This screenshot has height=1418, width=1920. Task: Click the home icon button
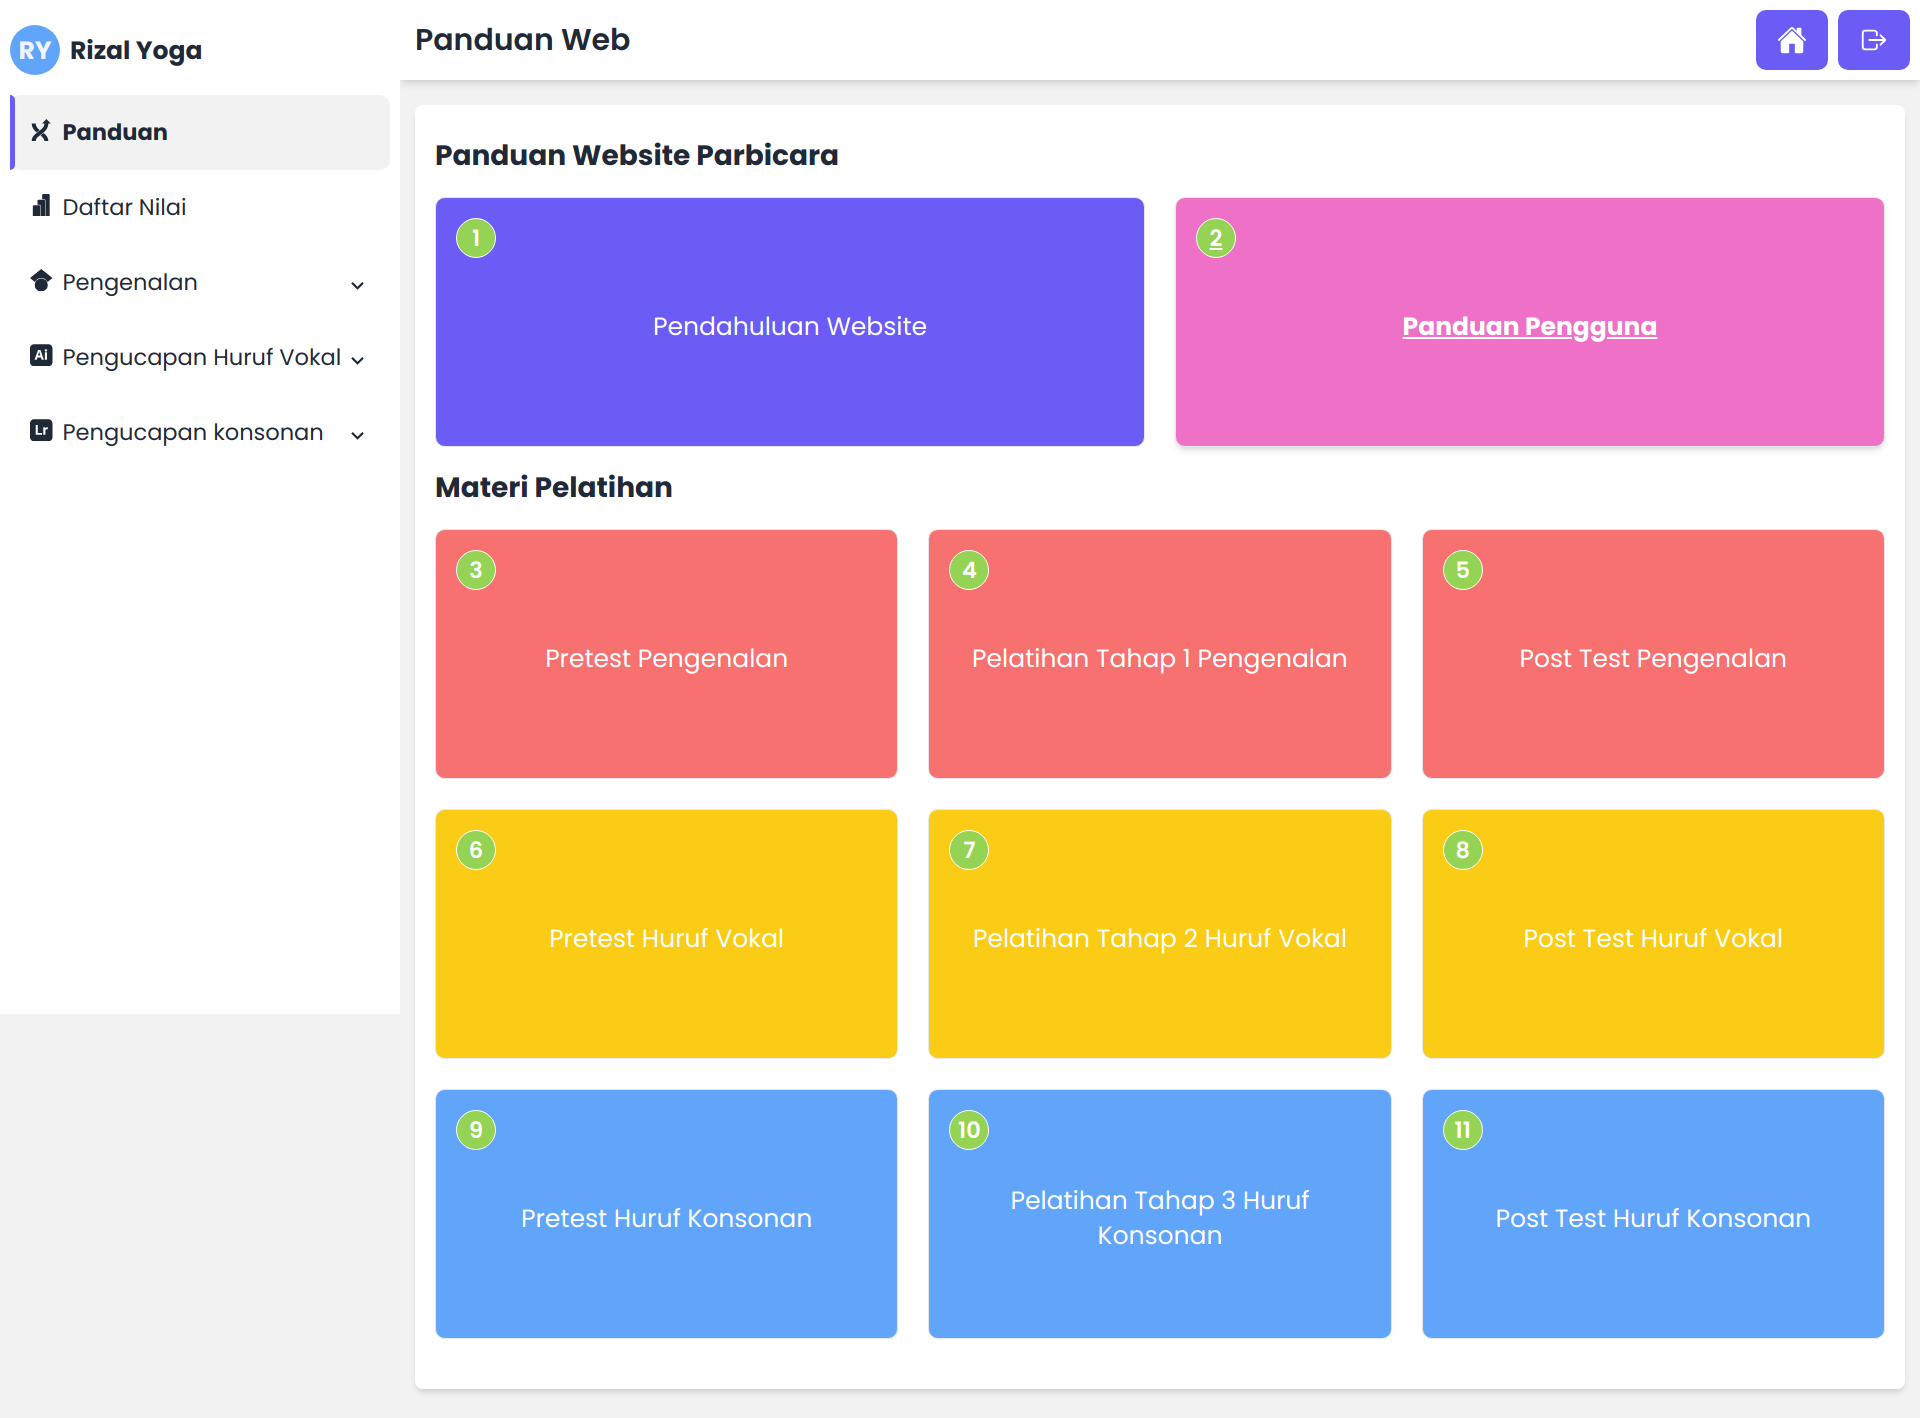[1791, 40]
